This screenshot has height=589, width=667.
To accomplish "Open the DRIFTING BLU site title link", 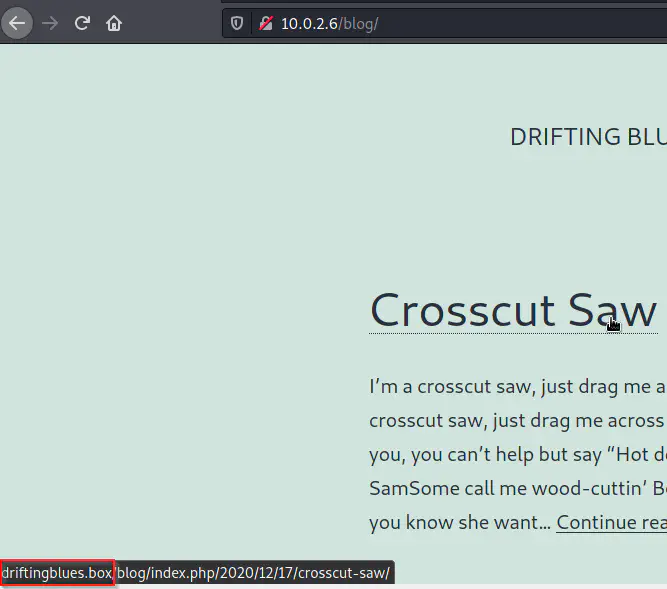I will click(587, 137).
